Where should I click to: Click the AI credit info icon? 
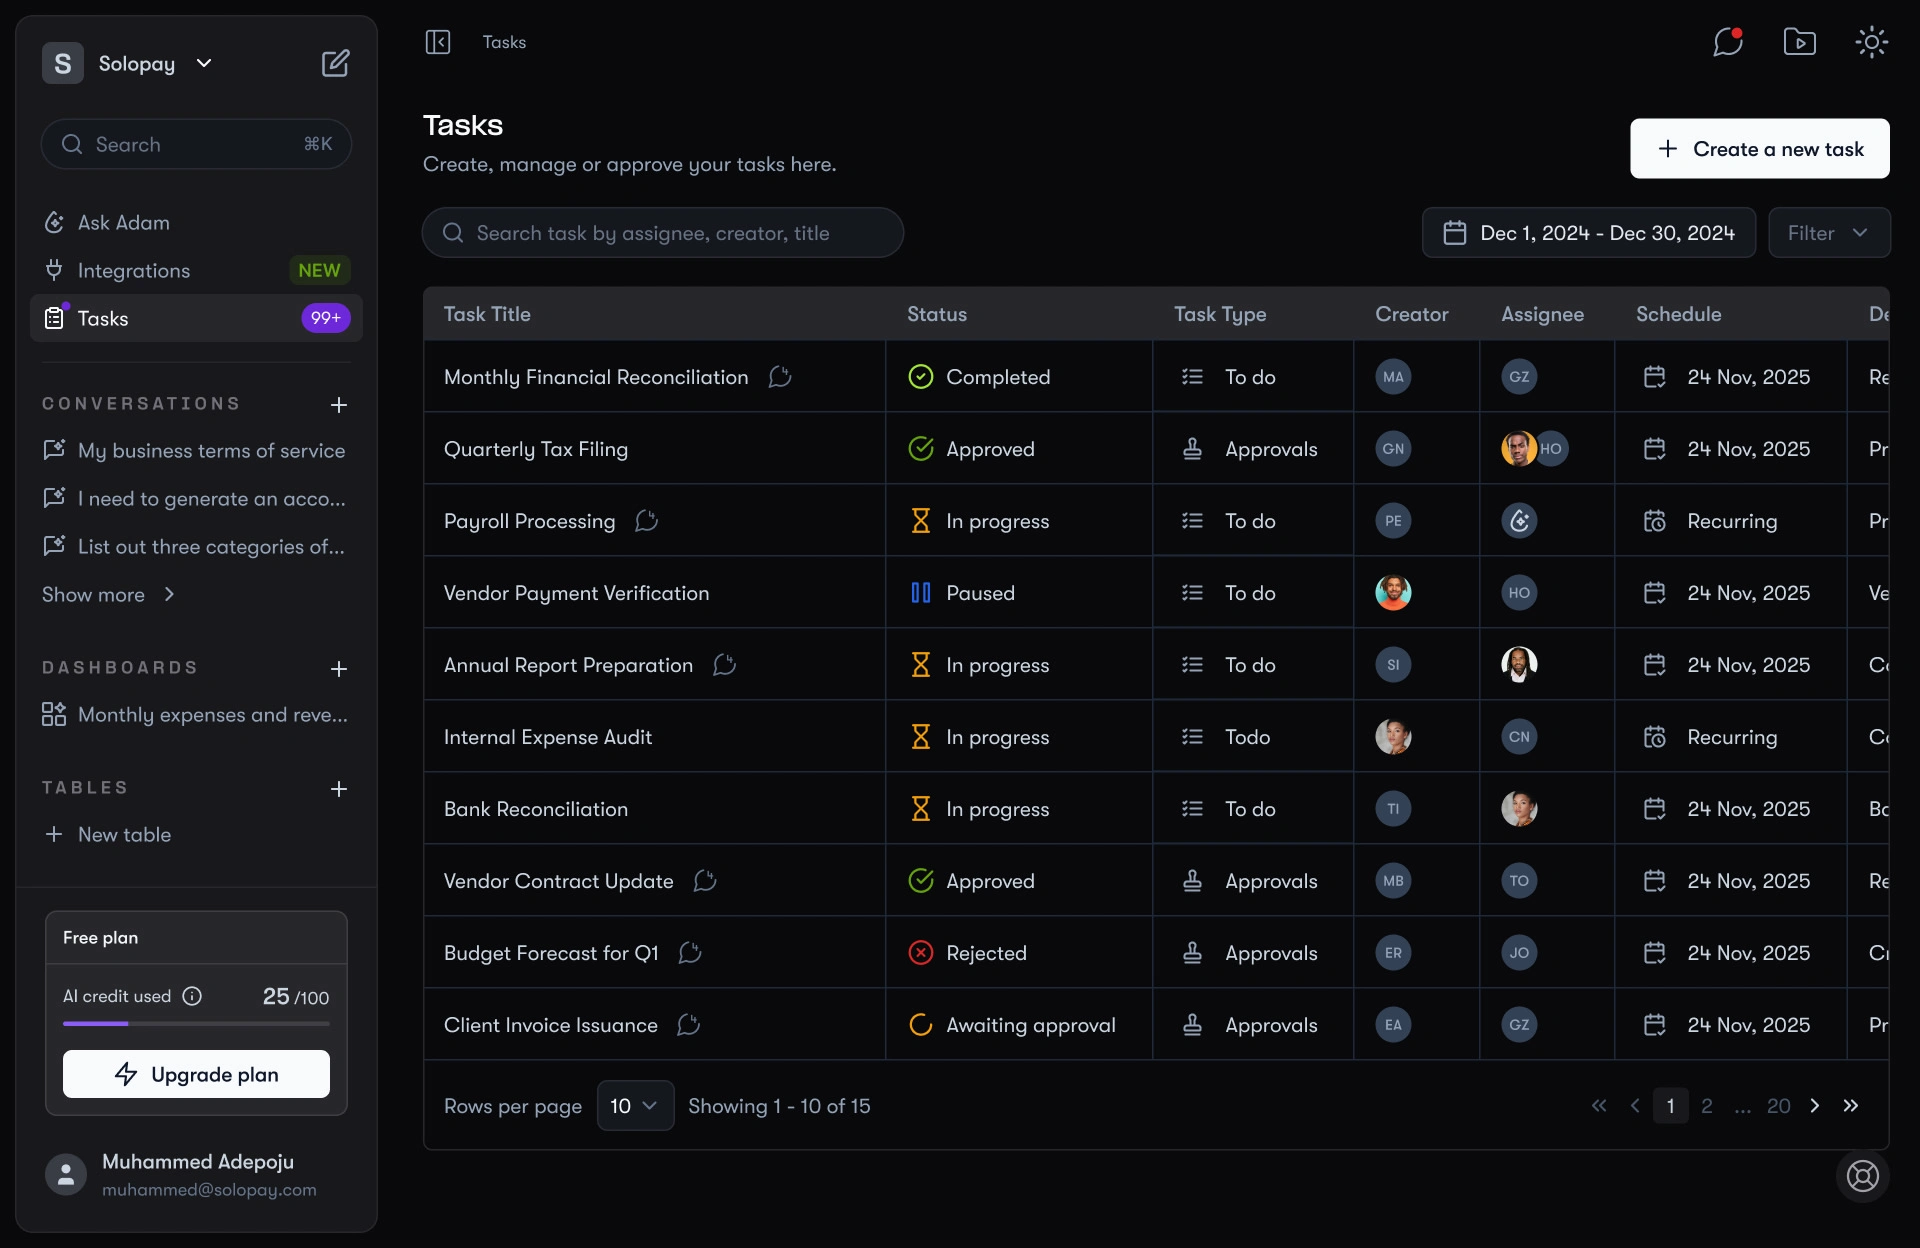click(191, 996)
